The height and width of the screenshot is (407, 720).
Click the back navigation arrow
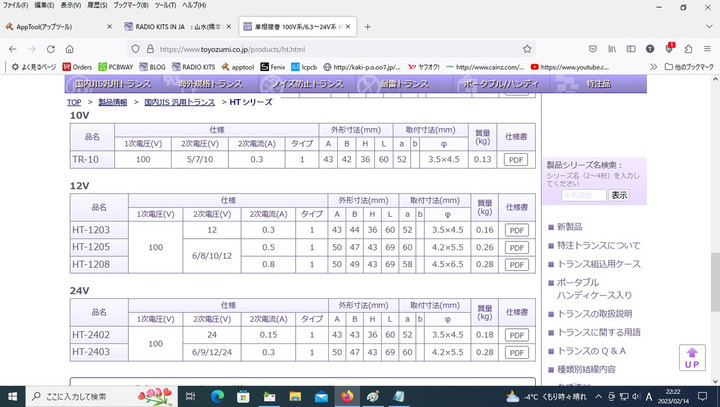point(9,47)
